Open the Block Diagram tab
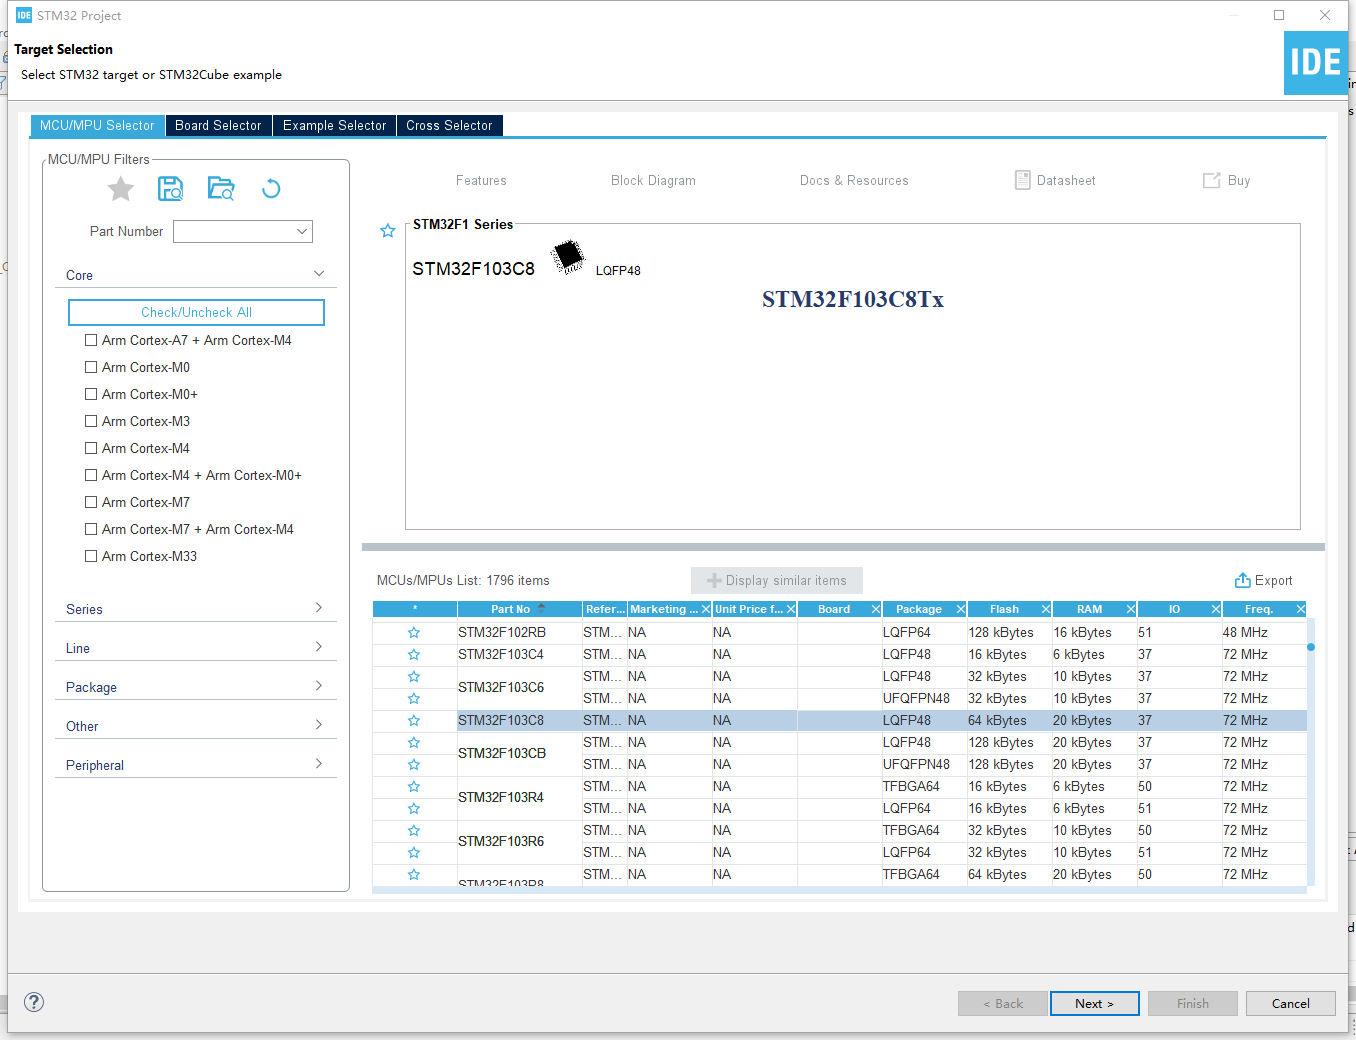 [653, 180]
